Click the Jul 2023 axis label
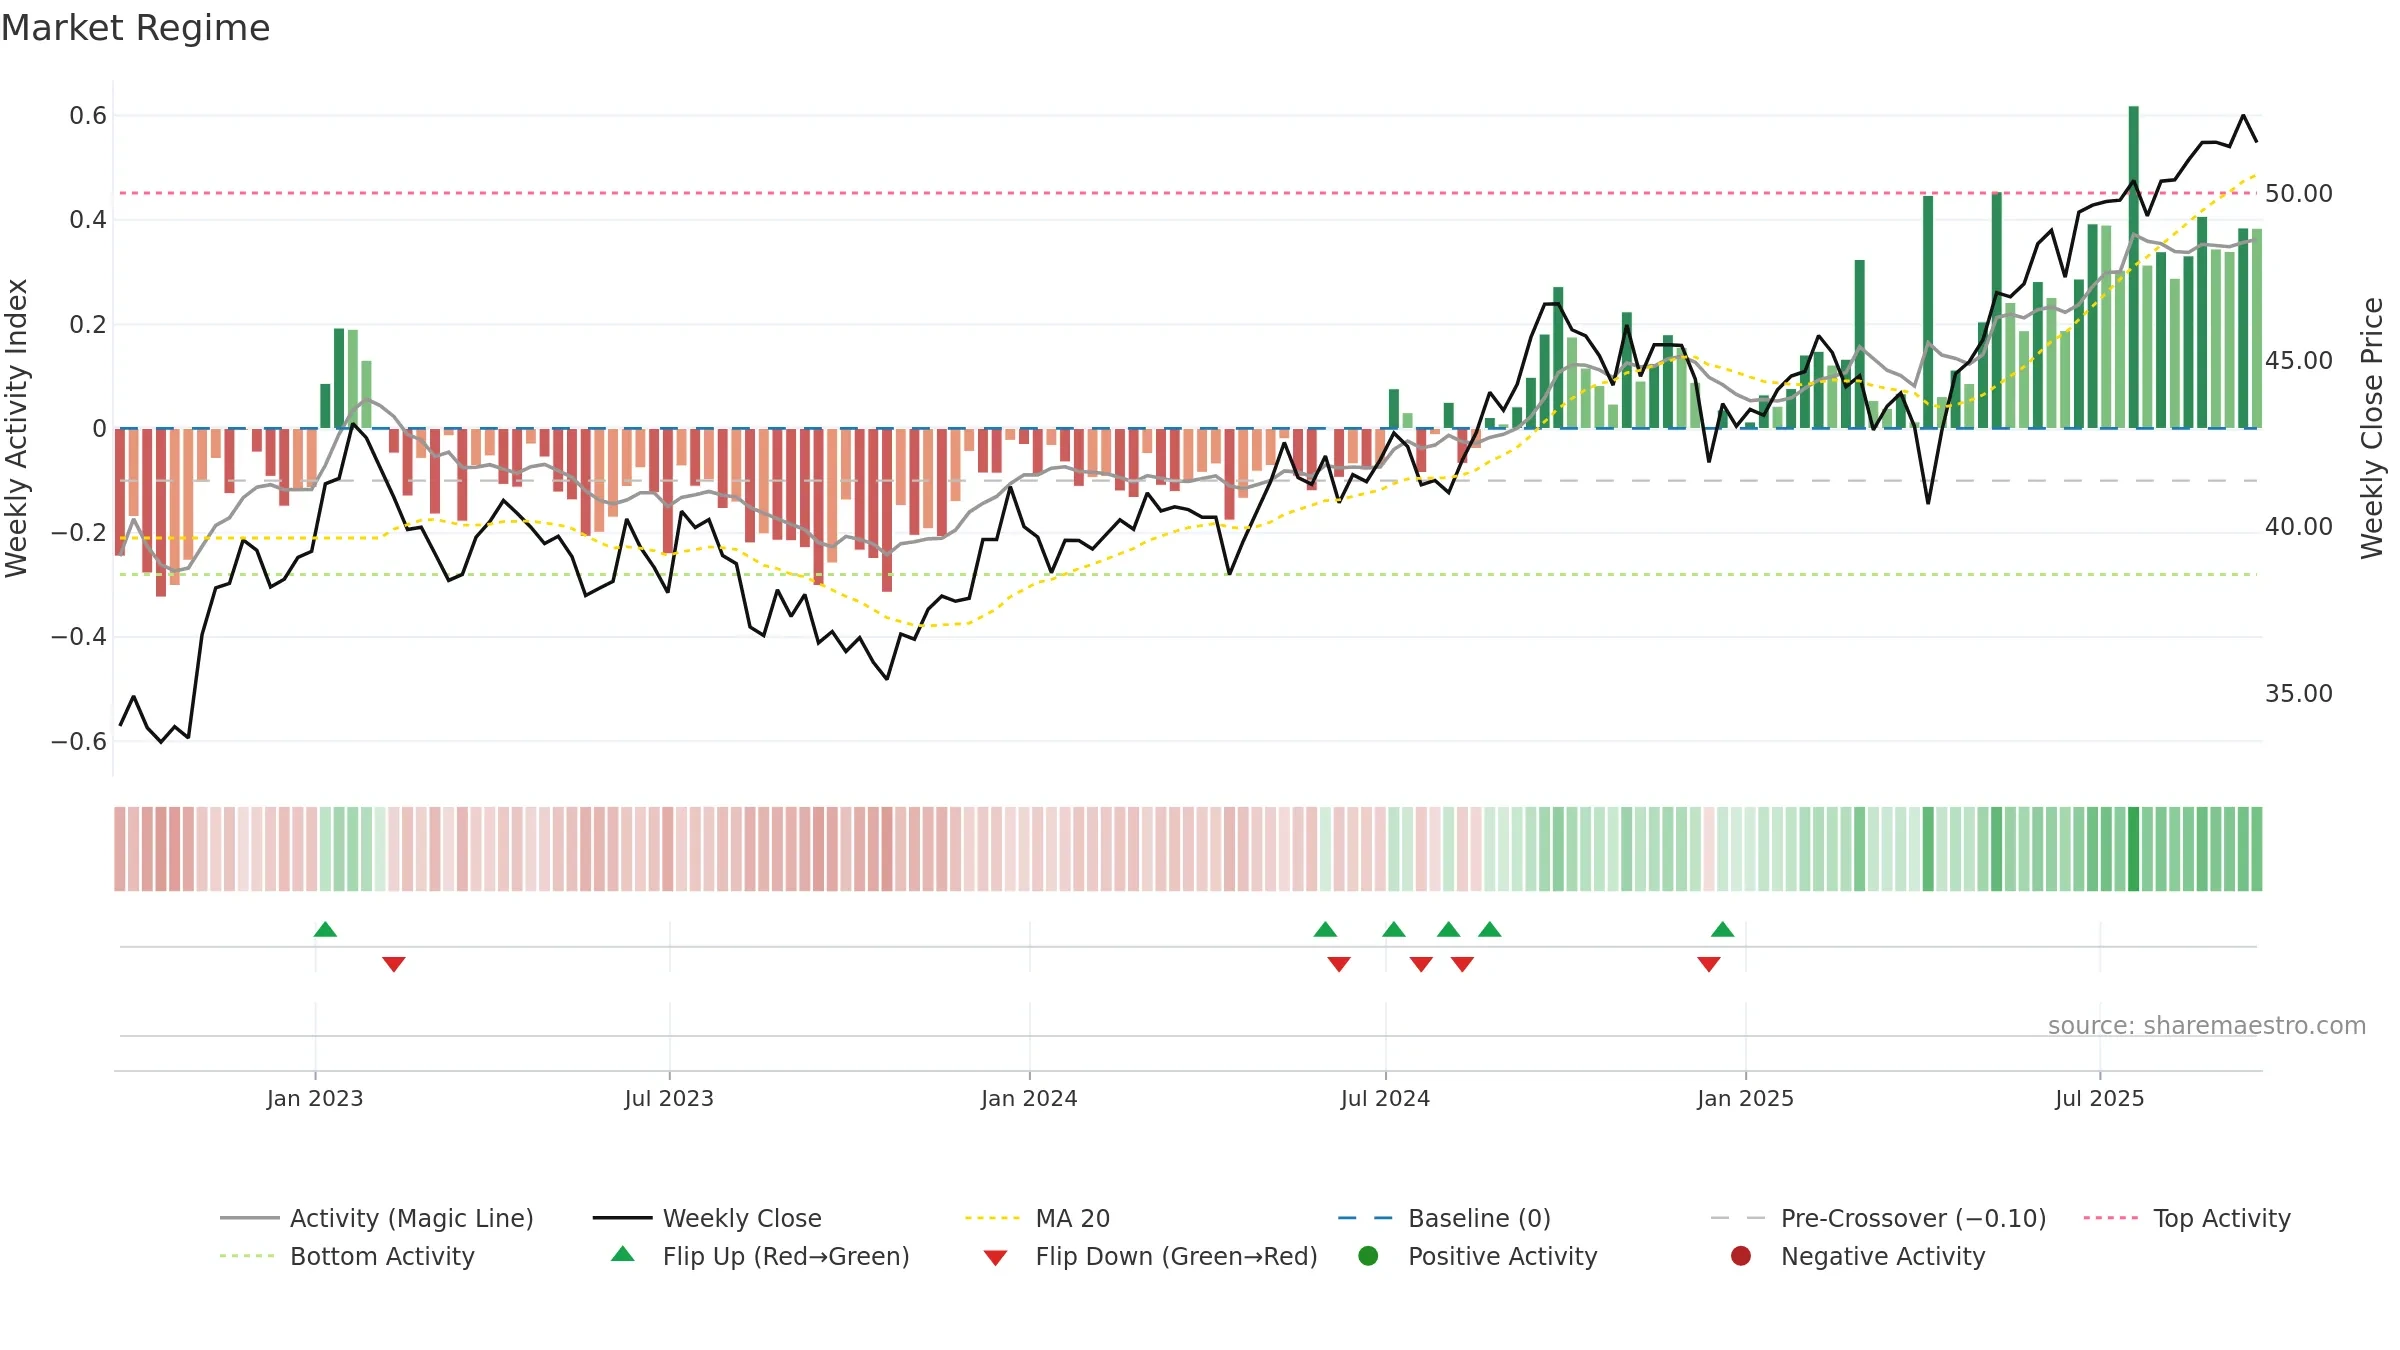 click(669, 1099)
